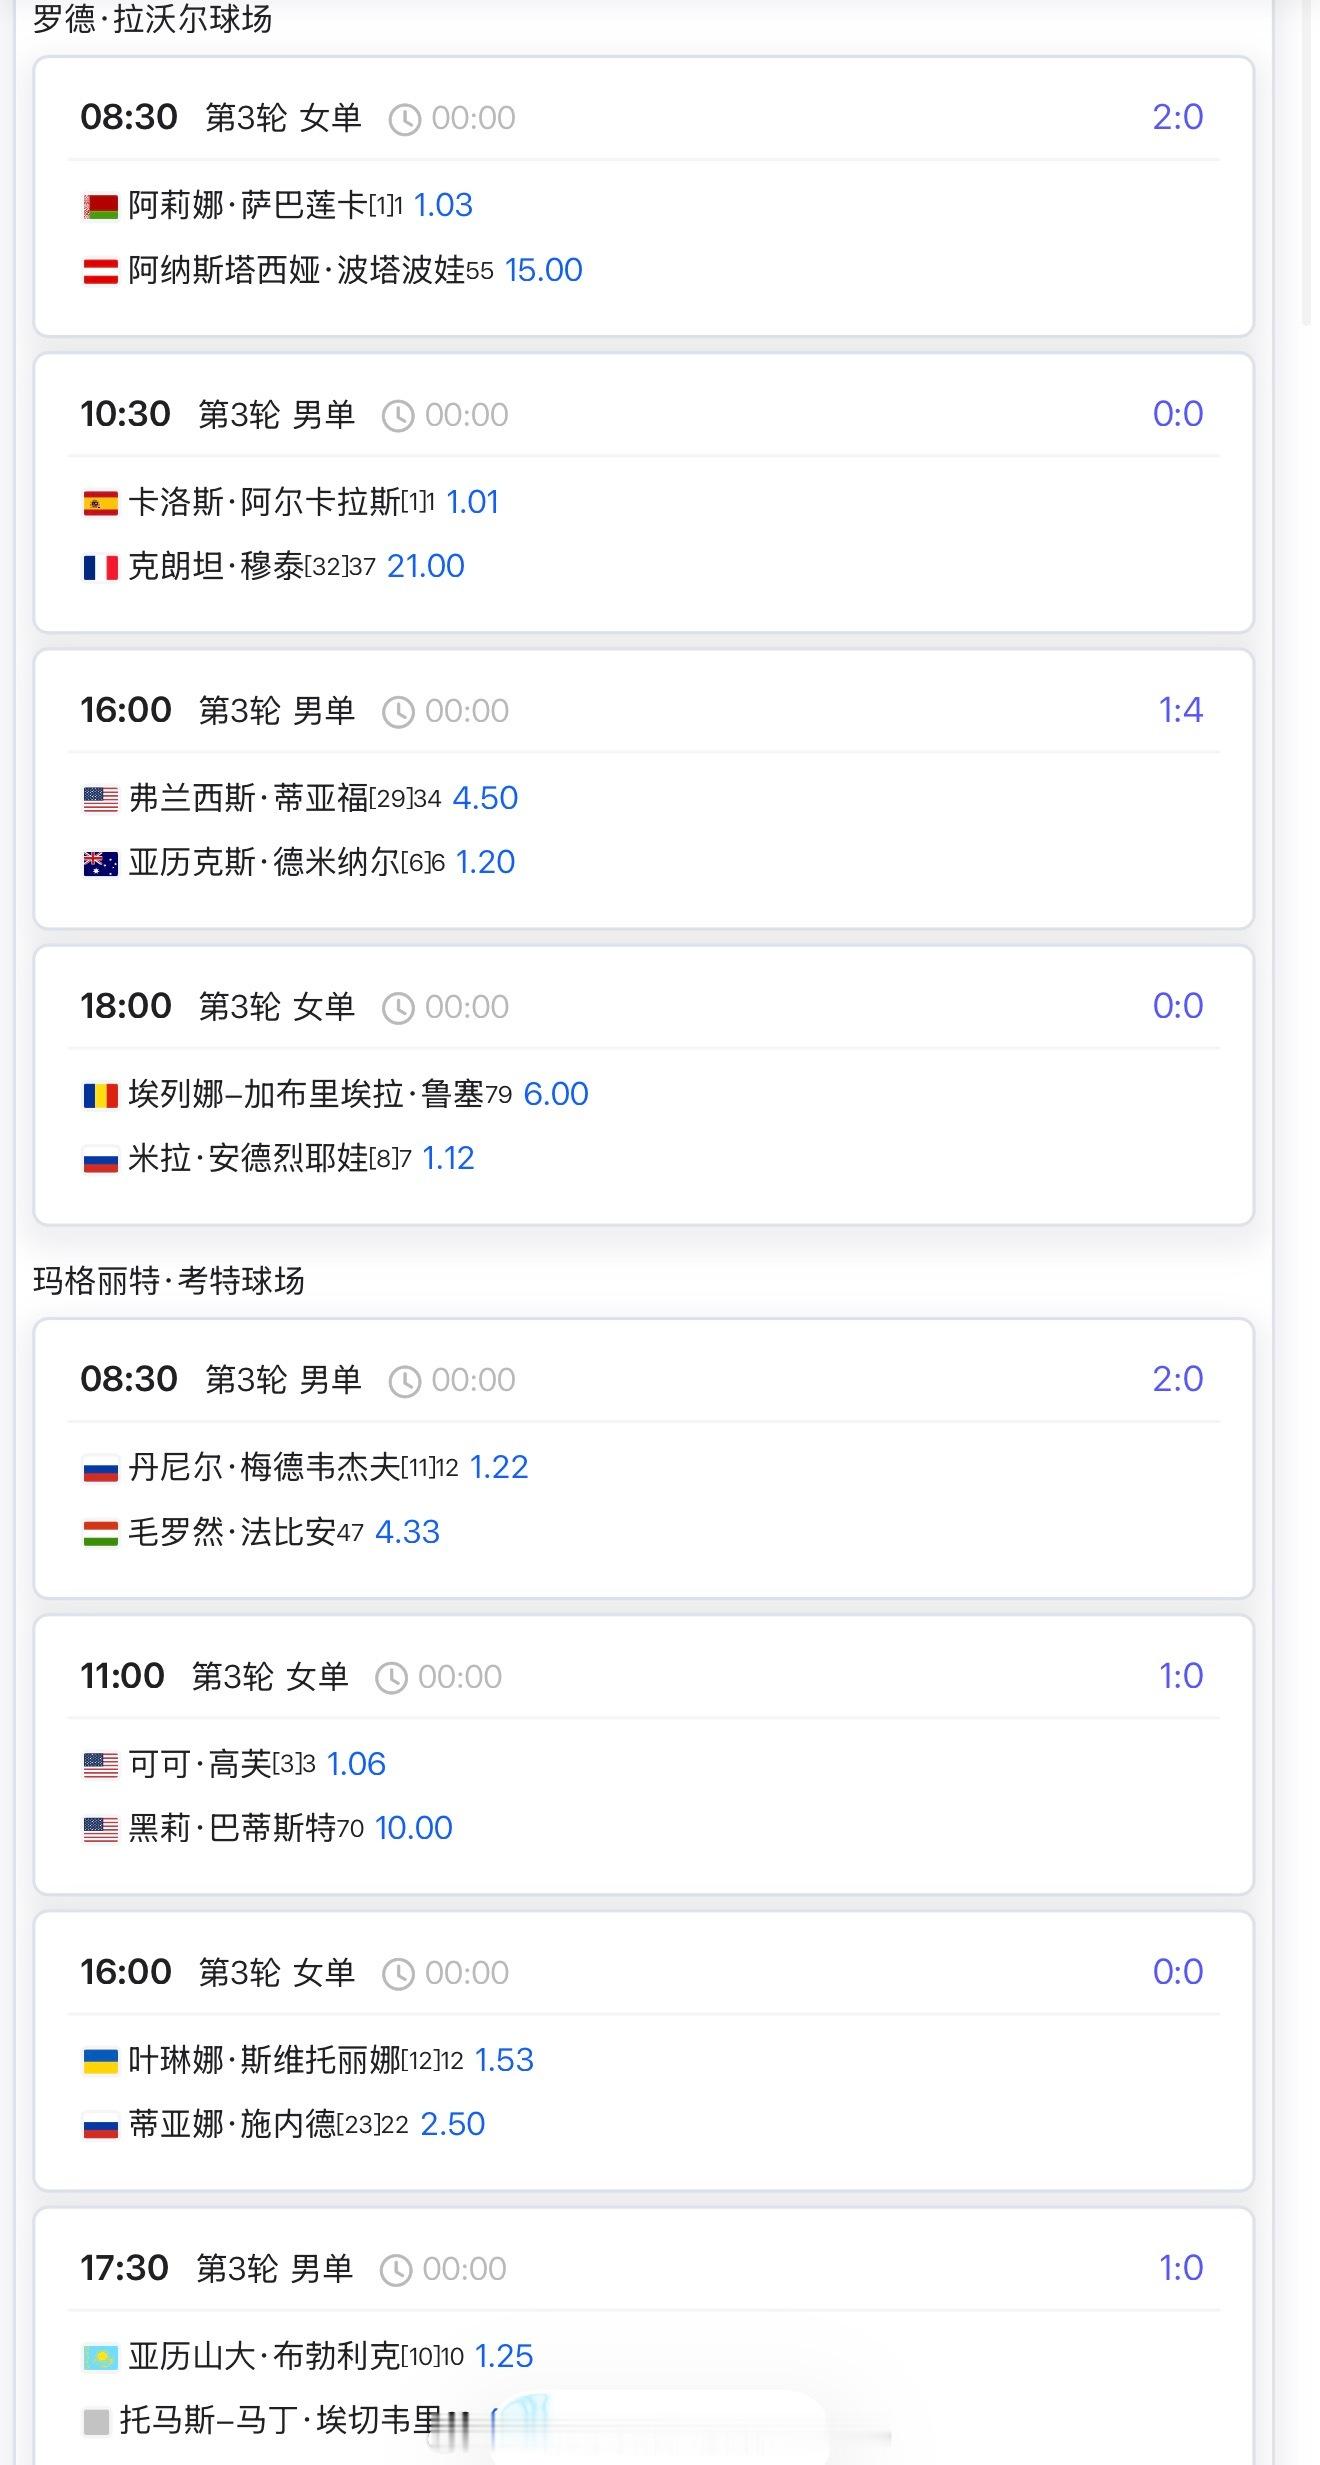The width and height of the screenshot is (1320, 2465).
Task: Select odds 15.00 for 波塔波娃
Action: (x=543, y=270)
